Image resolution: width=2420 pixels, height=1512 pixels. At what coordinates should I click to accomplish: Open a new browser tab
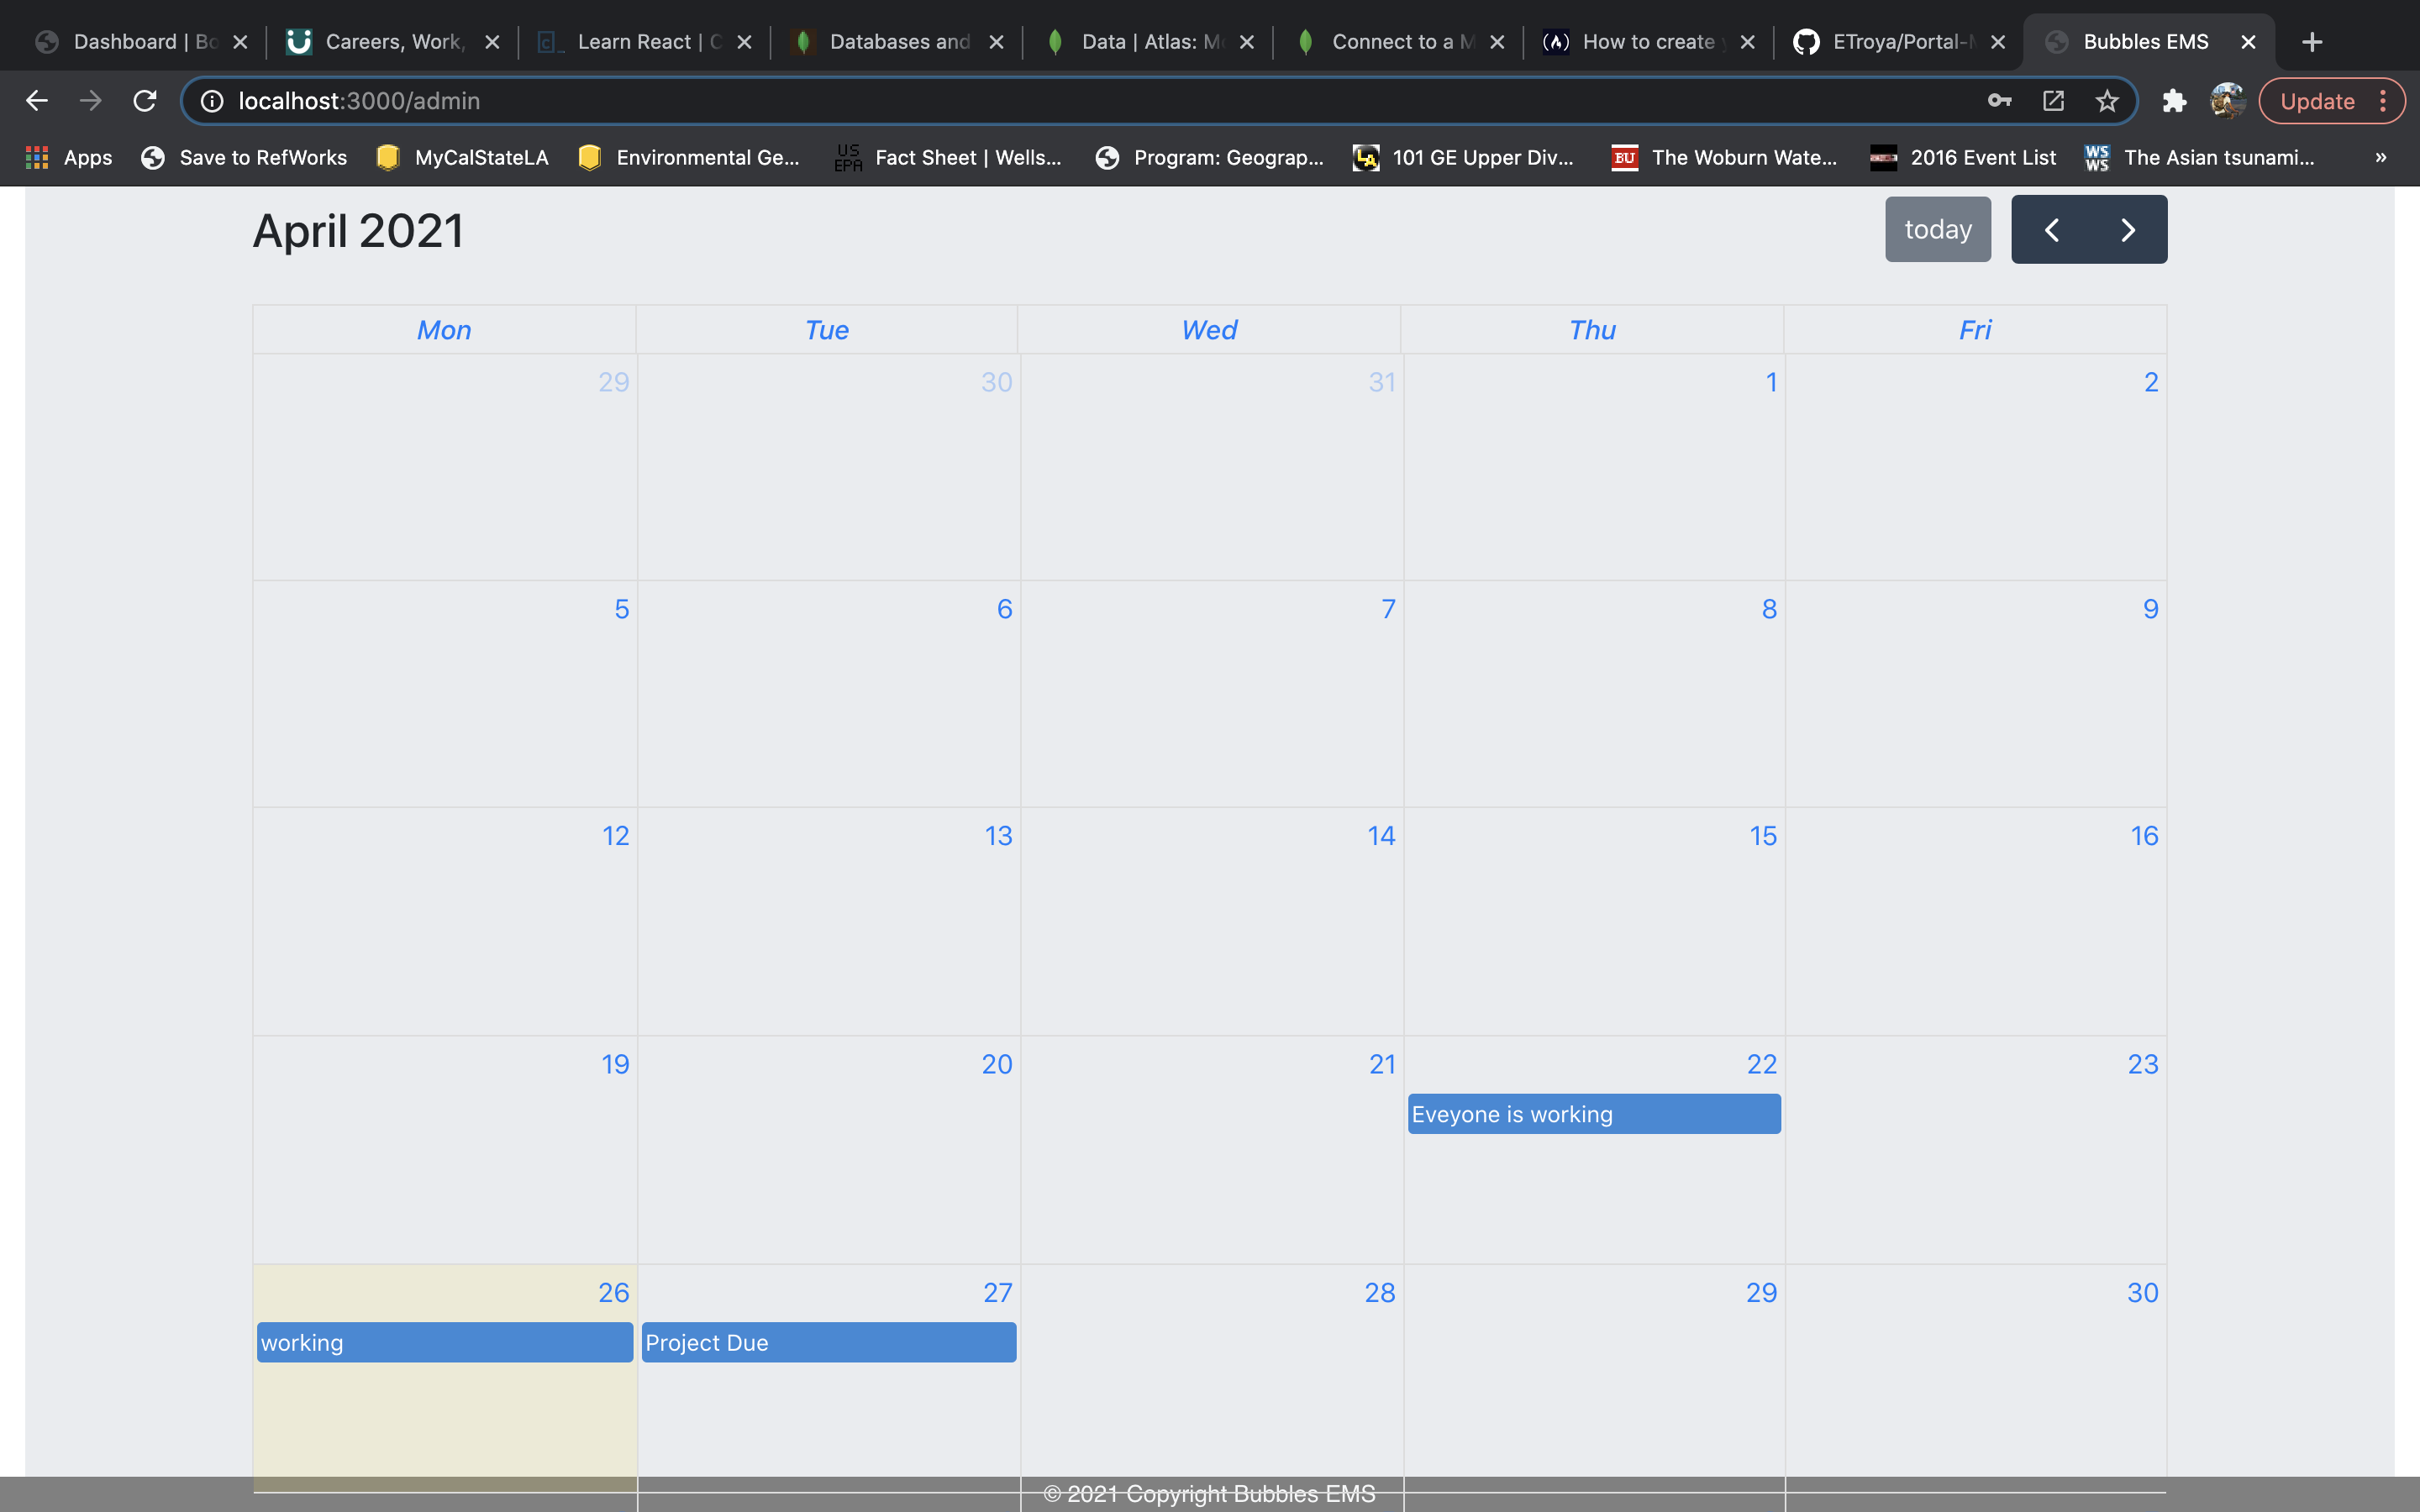2312,42
